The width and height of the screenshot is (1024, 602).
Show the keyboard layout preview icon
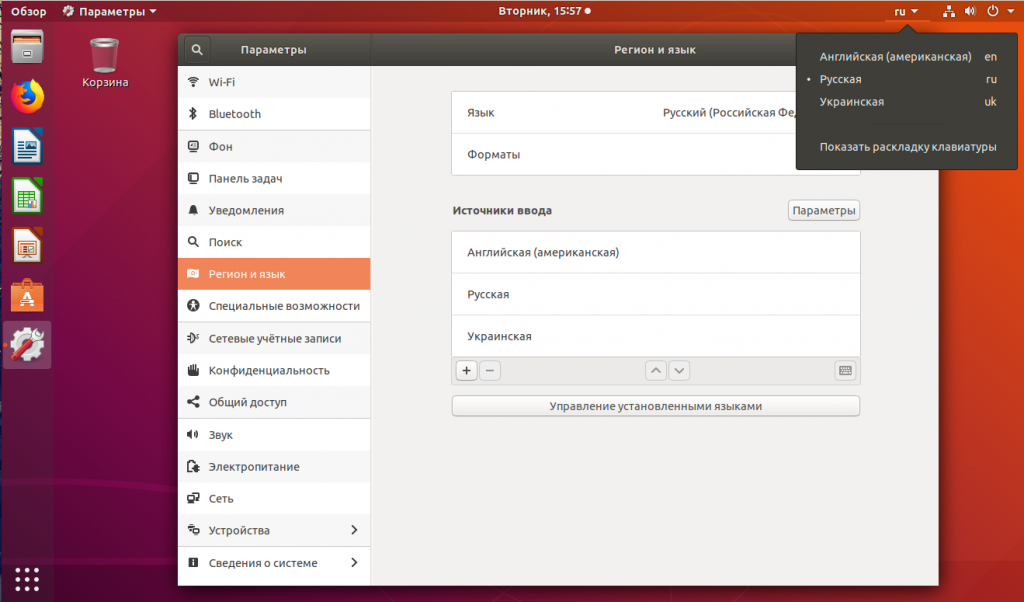(x=845, y=370)
